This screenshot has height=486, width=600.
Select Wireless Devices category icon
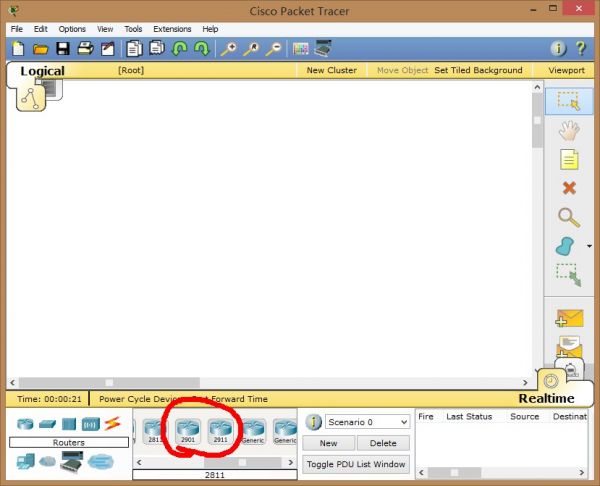(x=91, y=424)
